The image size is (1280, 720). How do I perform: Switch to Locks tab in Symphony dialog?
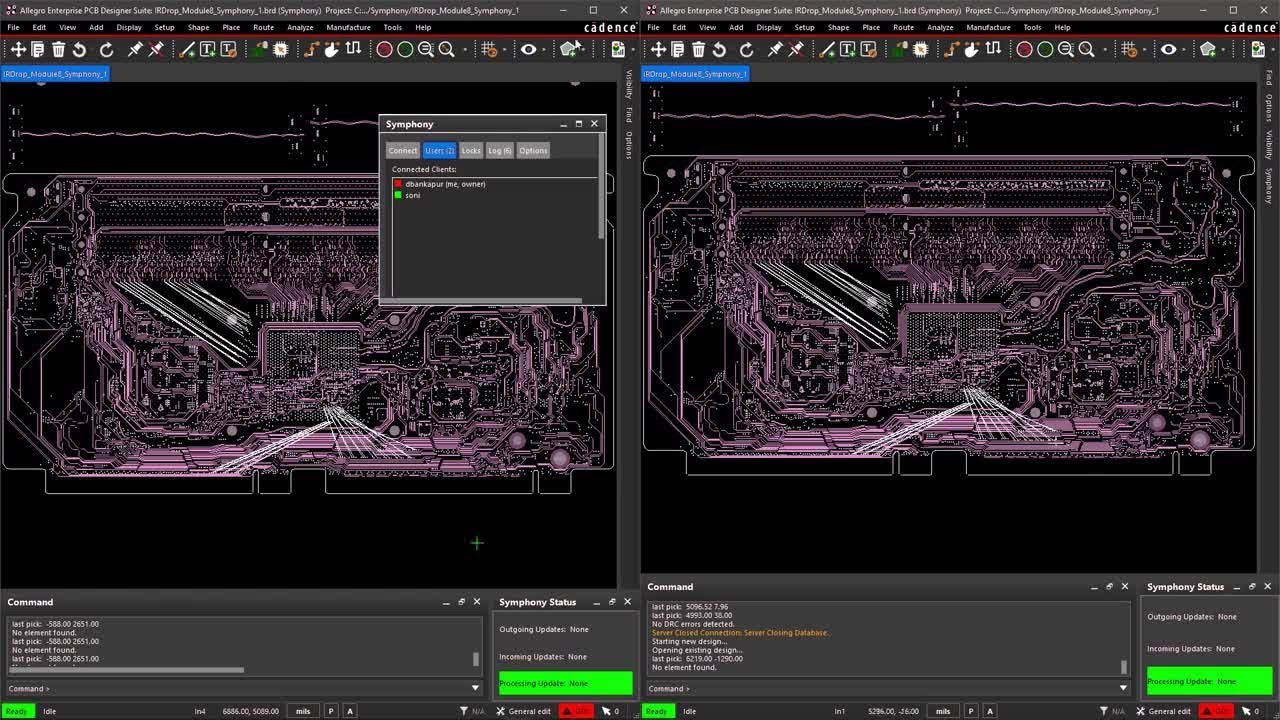[470, 150]
